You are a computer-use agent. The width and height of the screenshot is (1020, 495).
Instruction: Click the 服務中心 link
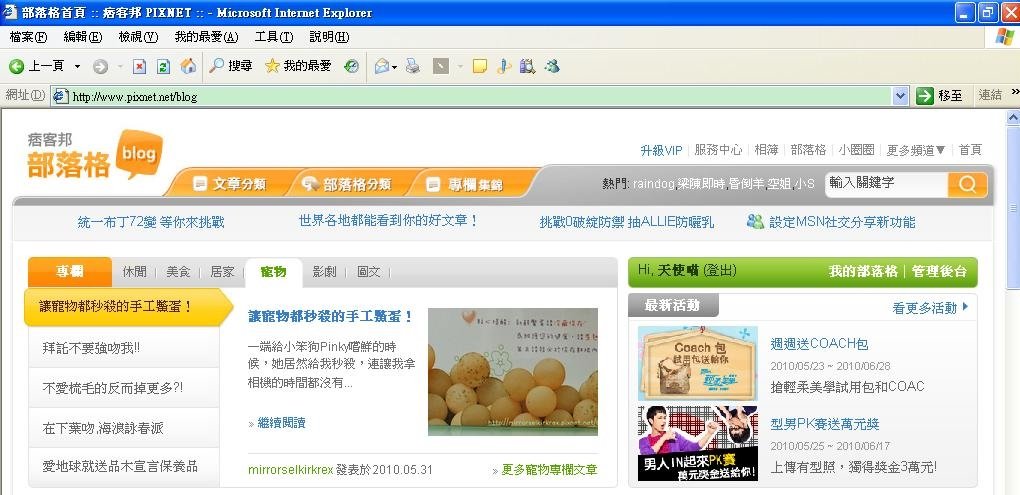coord(718,150)
